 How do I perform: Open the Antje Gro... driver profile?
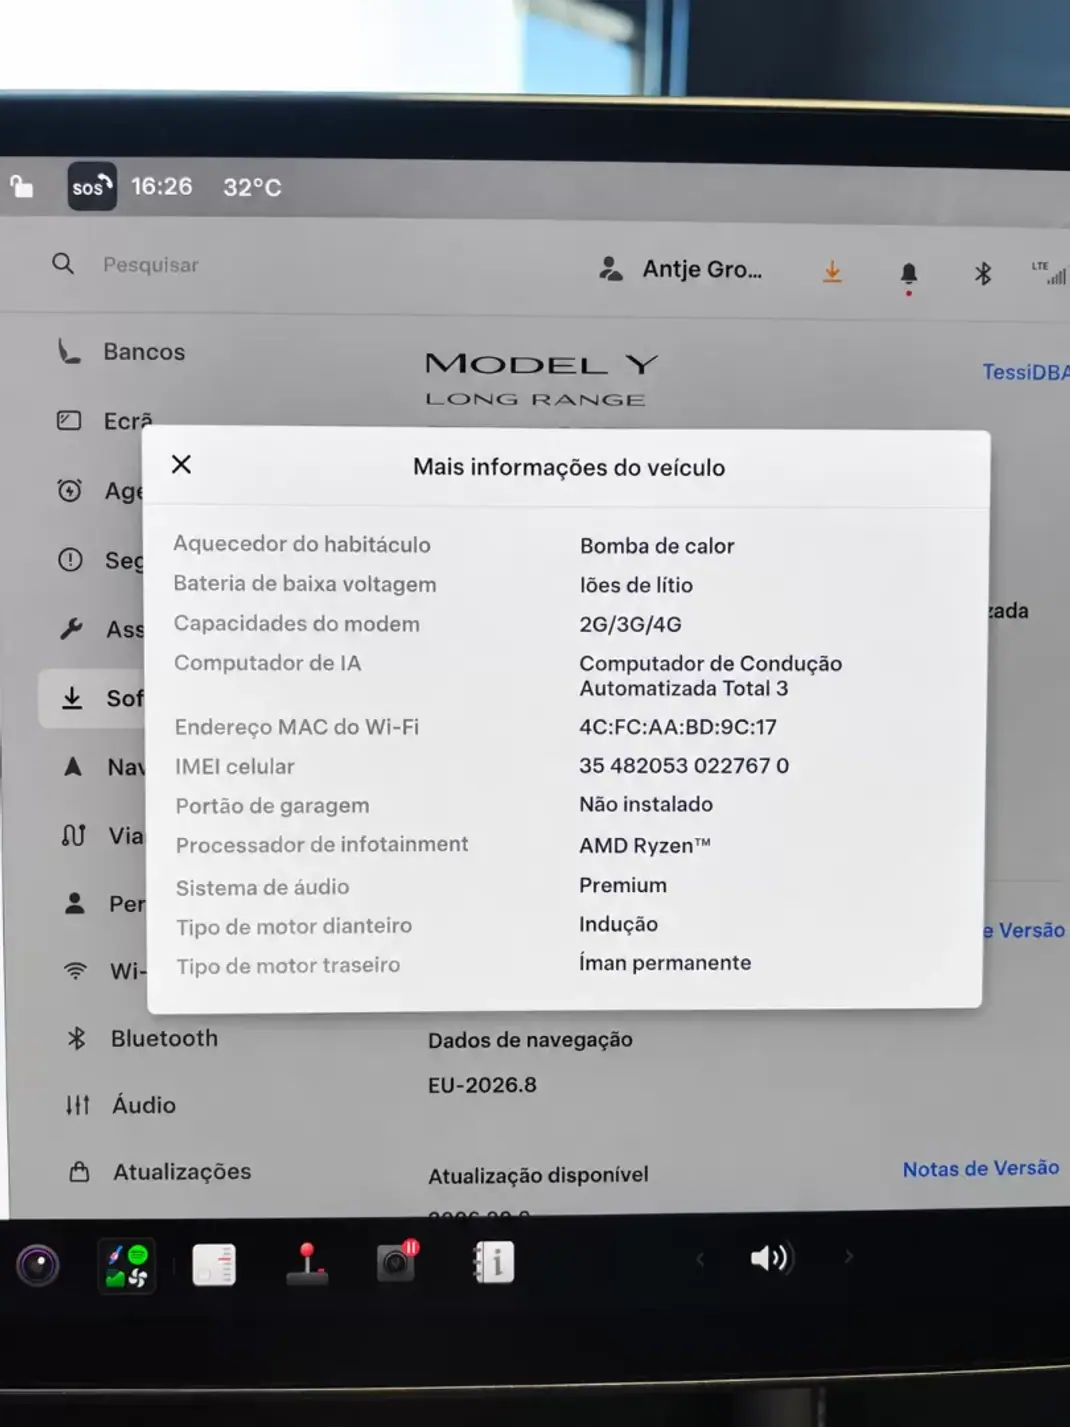coord(680,269)
